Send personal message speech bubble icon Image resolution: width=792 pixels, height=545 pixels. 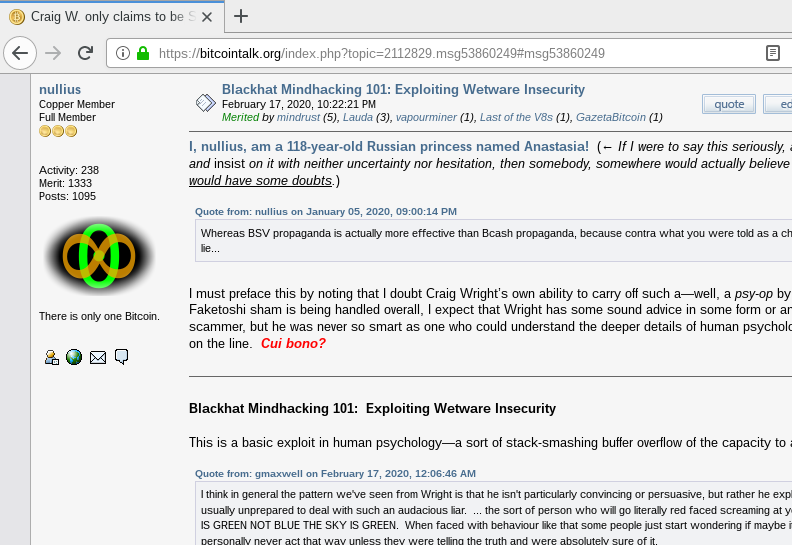(121, 357)
